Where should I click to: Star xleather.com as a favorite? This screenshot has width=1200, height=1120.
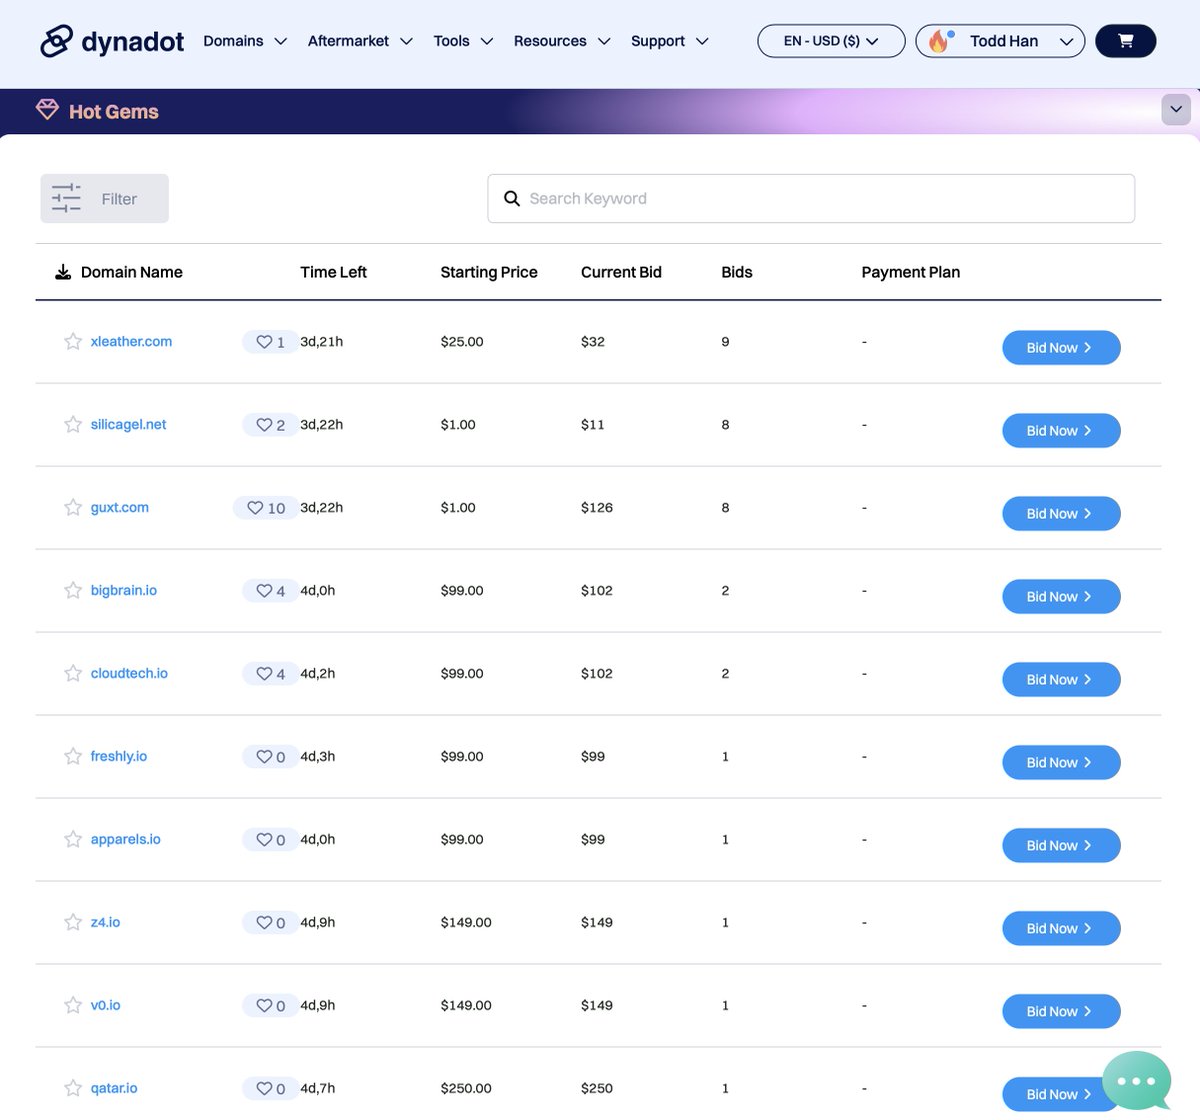coord(73,341)
